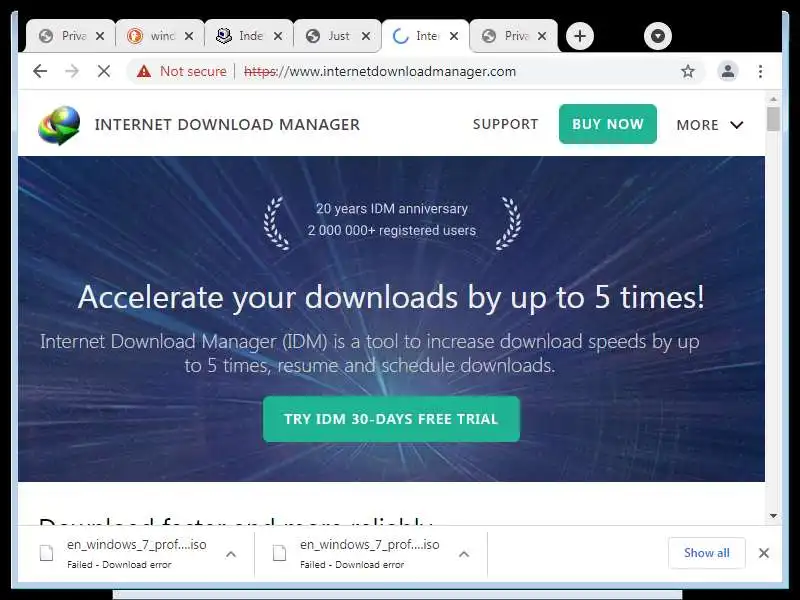This screenshot has width=800, height=600.
Task: Click '2 000 000+ registered users' text
Action: click(x=392, y=231)
